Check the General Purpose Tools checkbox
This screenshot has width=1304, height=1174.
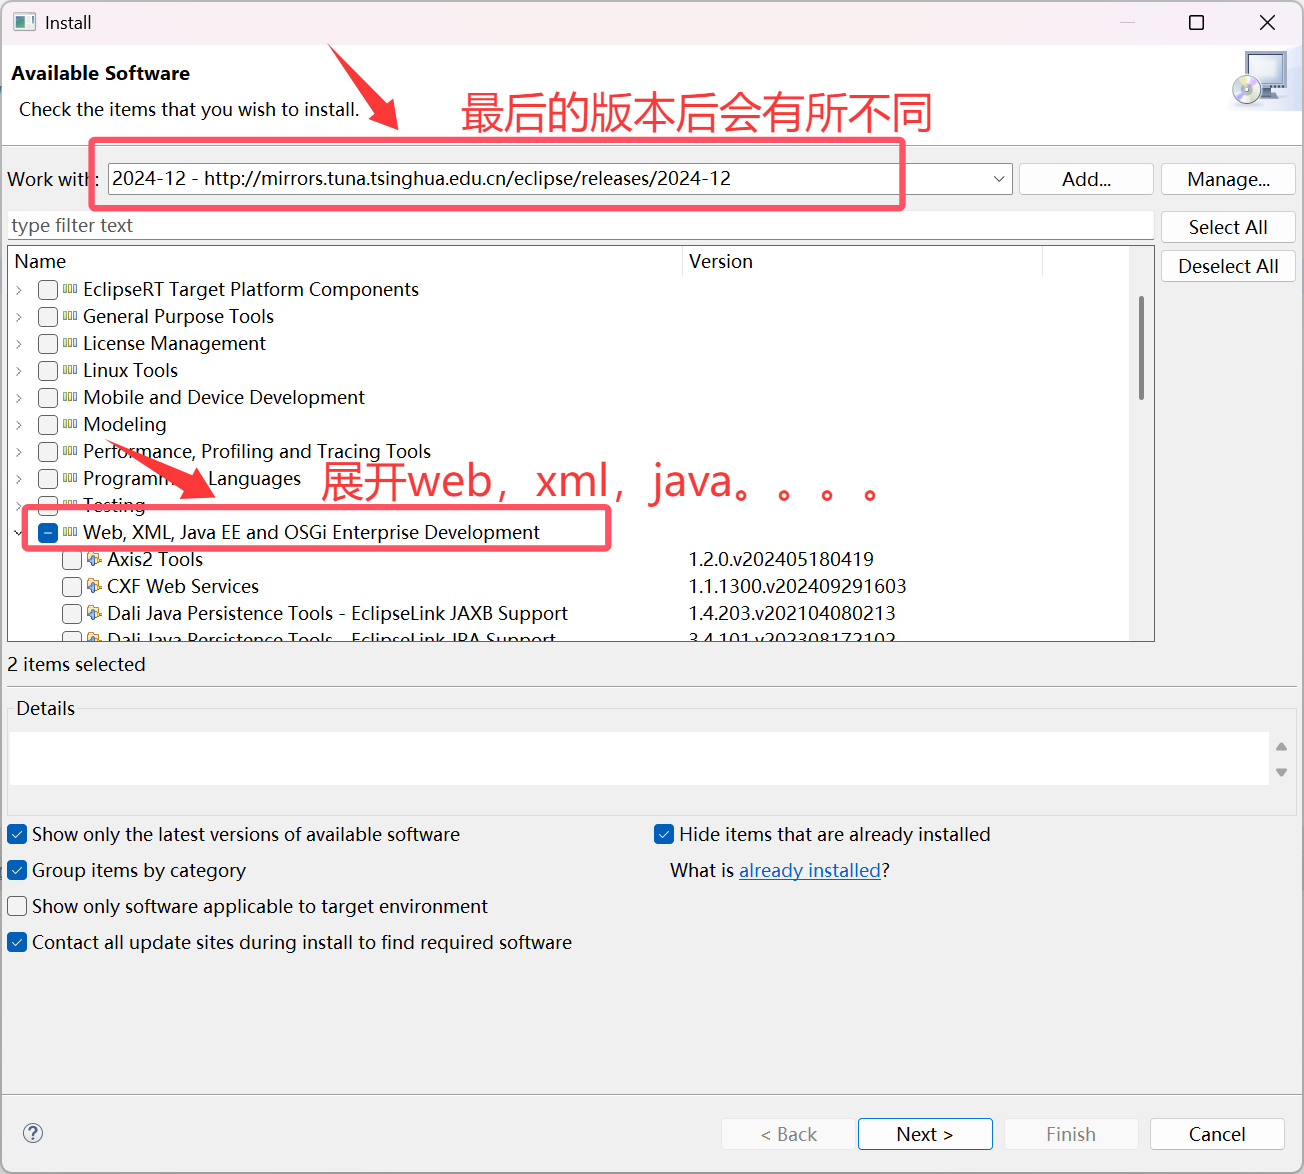48,317
